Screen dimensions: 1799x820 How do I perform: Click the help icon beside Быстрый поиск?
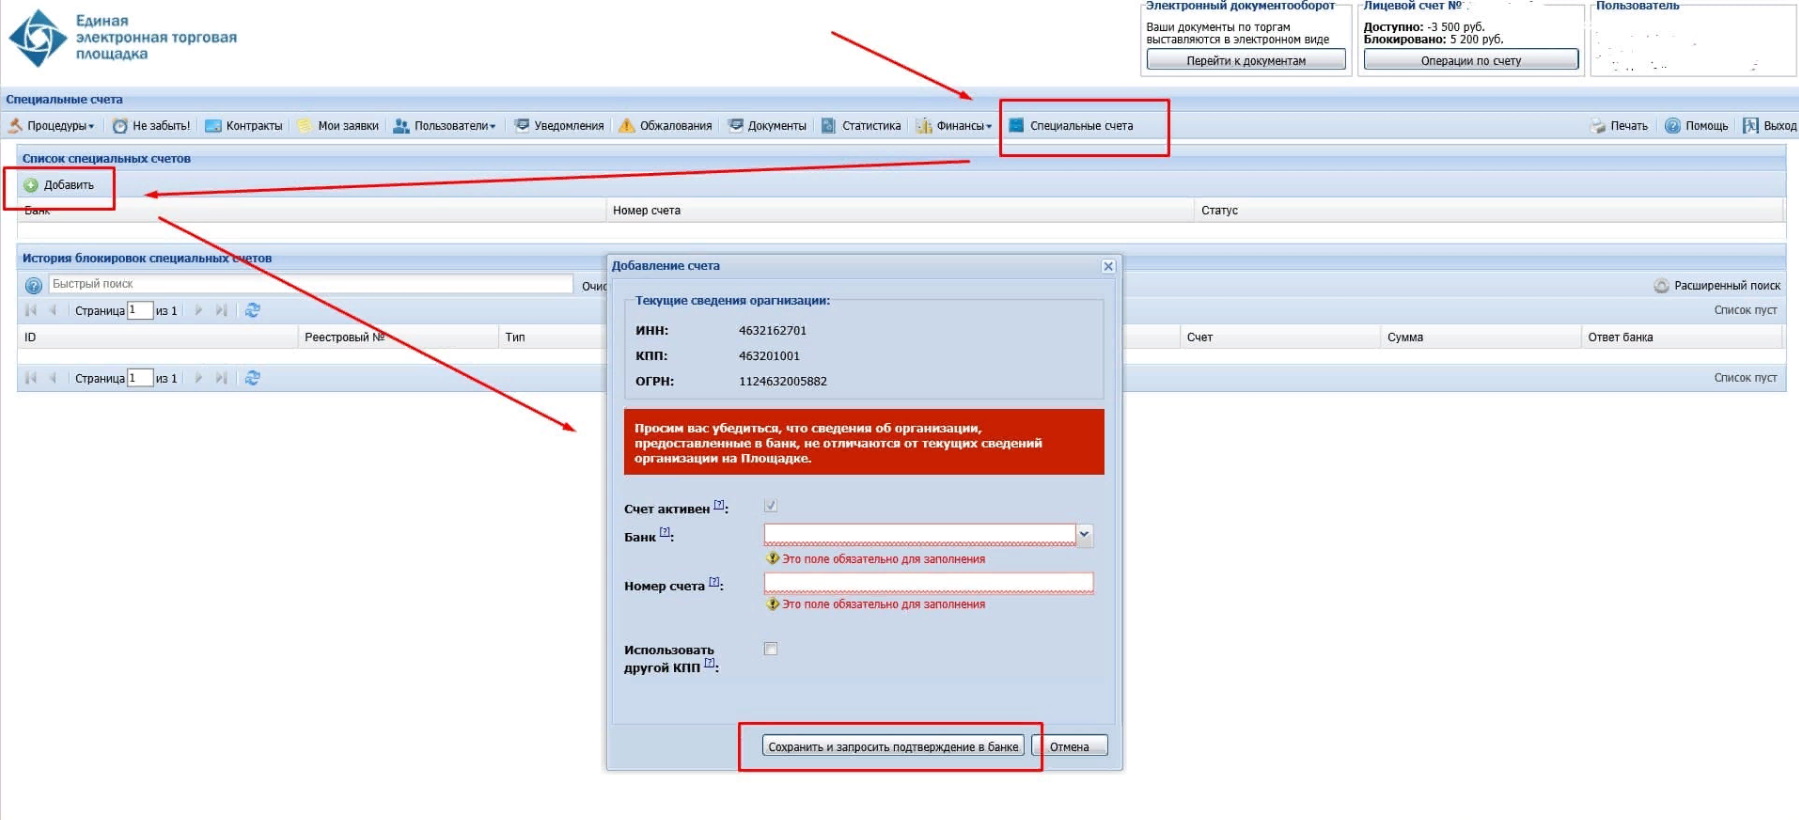pyautogui.click(x=33, y=285)
